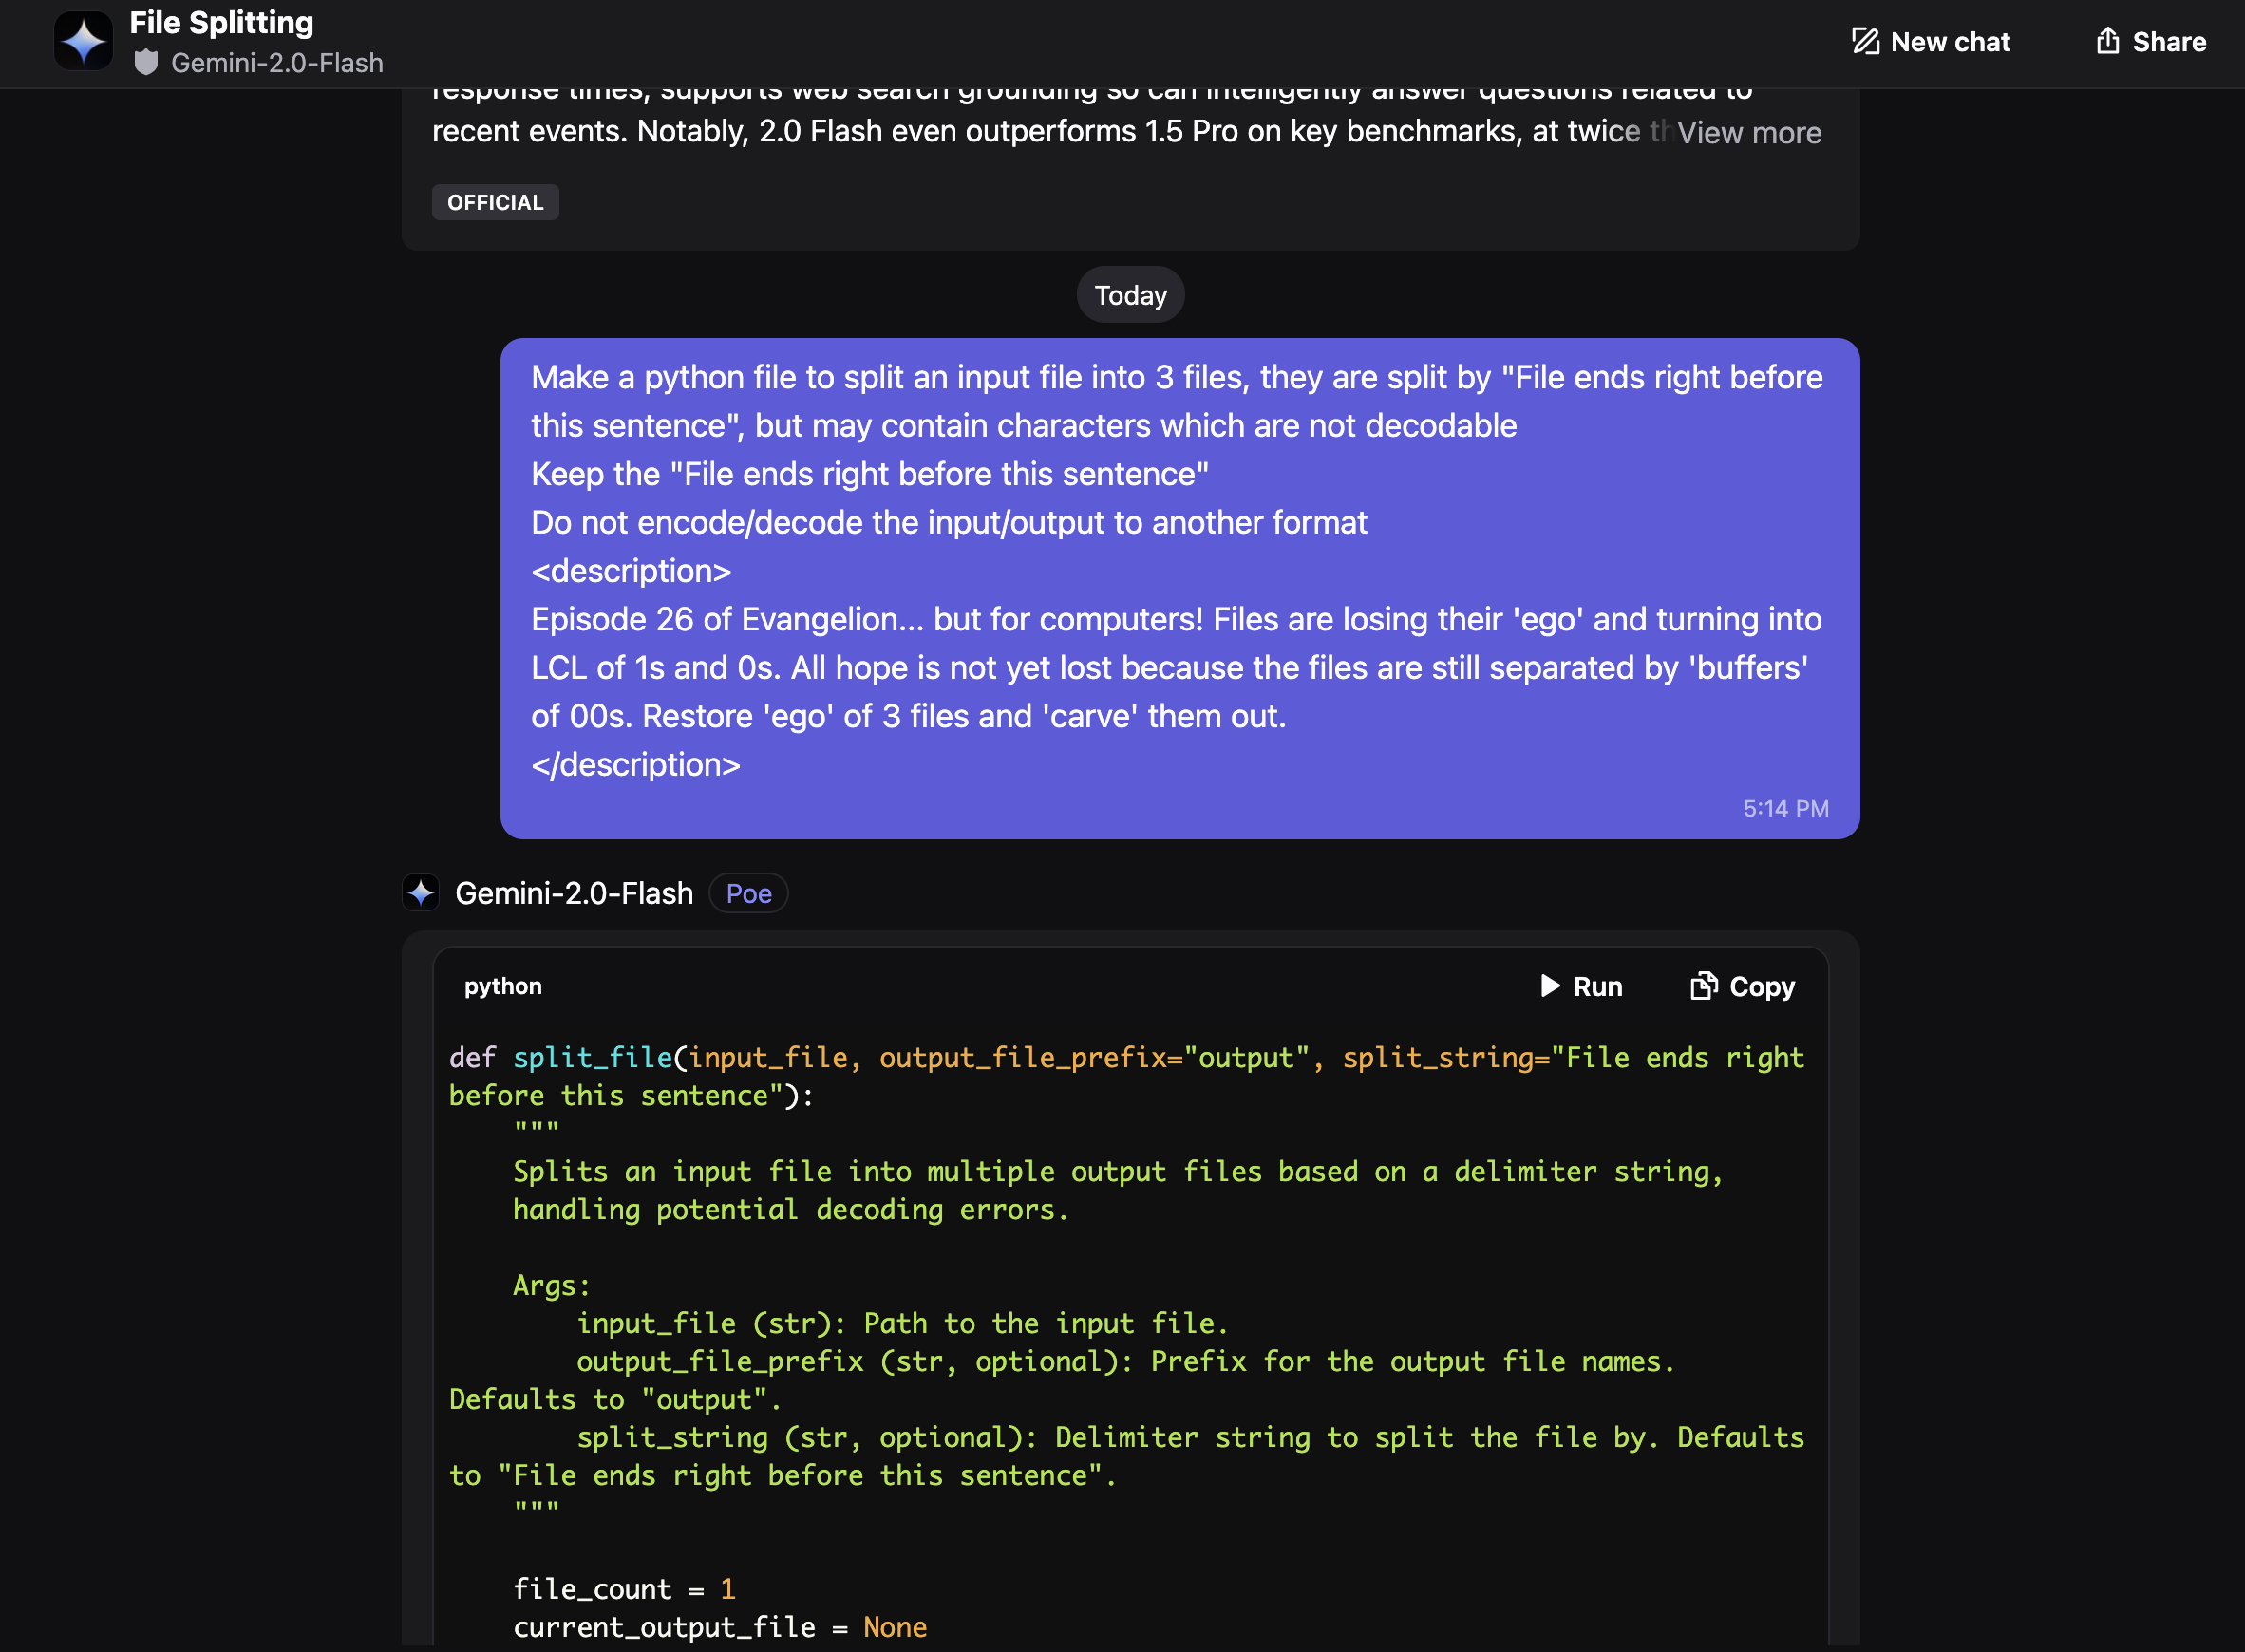Click the Run button text
The width and height of the screenshot is (2245, 1652).
point(1597,986)
